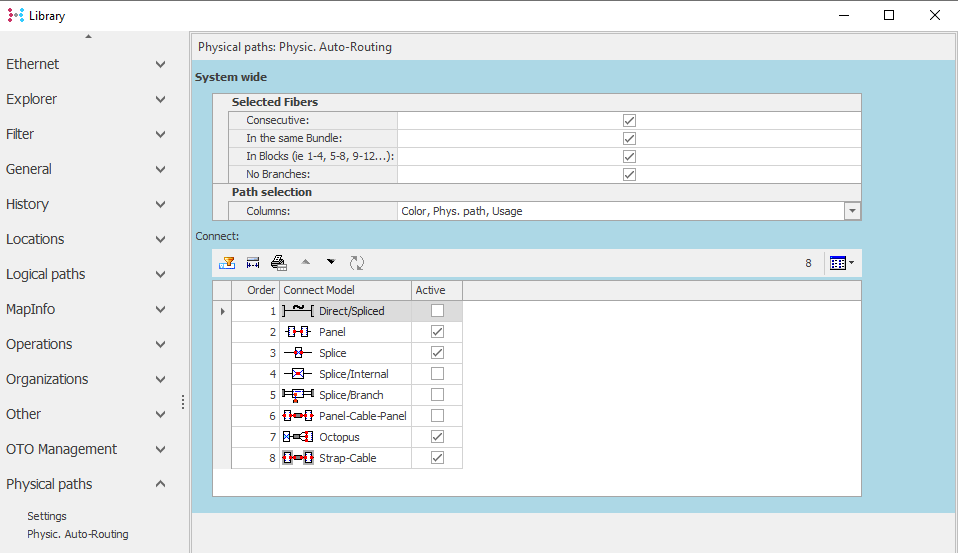Expand the General section chevron
Image resolution: width=958 pixels, height=553 pixels.
[160, 169]
